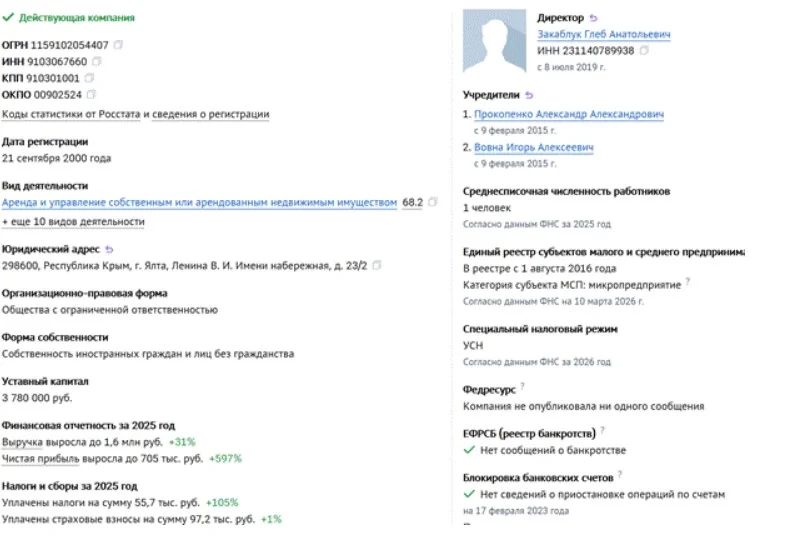Show the hint for МСП category микропредприятие
Viewport: 797px width, 539px height.
coord(688,283)
